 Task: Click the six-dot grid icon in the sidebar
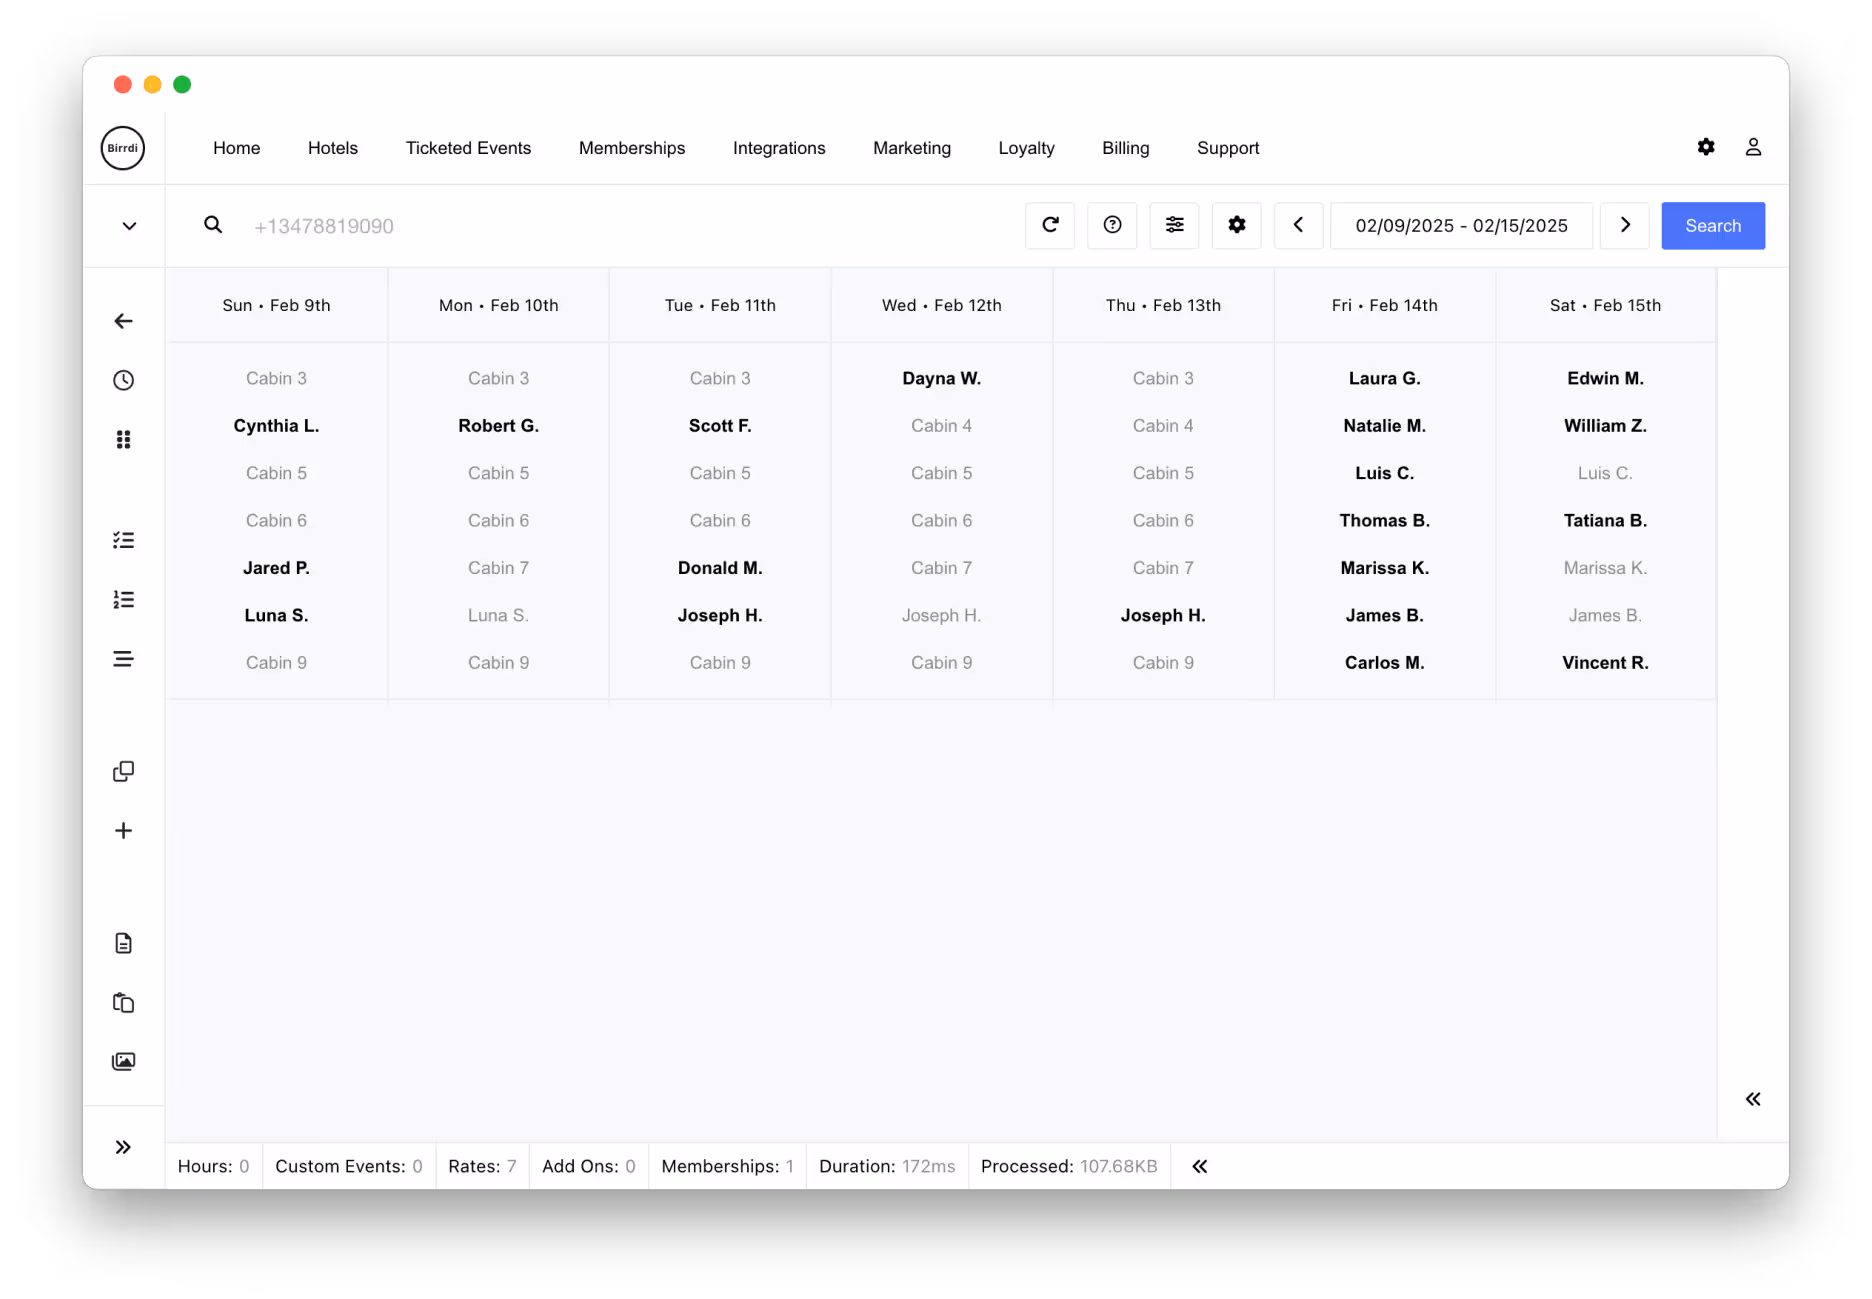point(123,440)
